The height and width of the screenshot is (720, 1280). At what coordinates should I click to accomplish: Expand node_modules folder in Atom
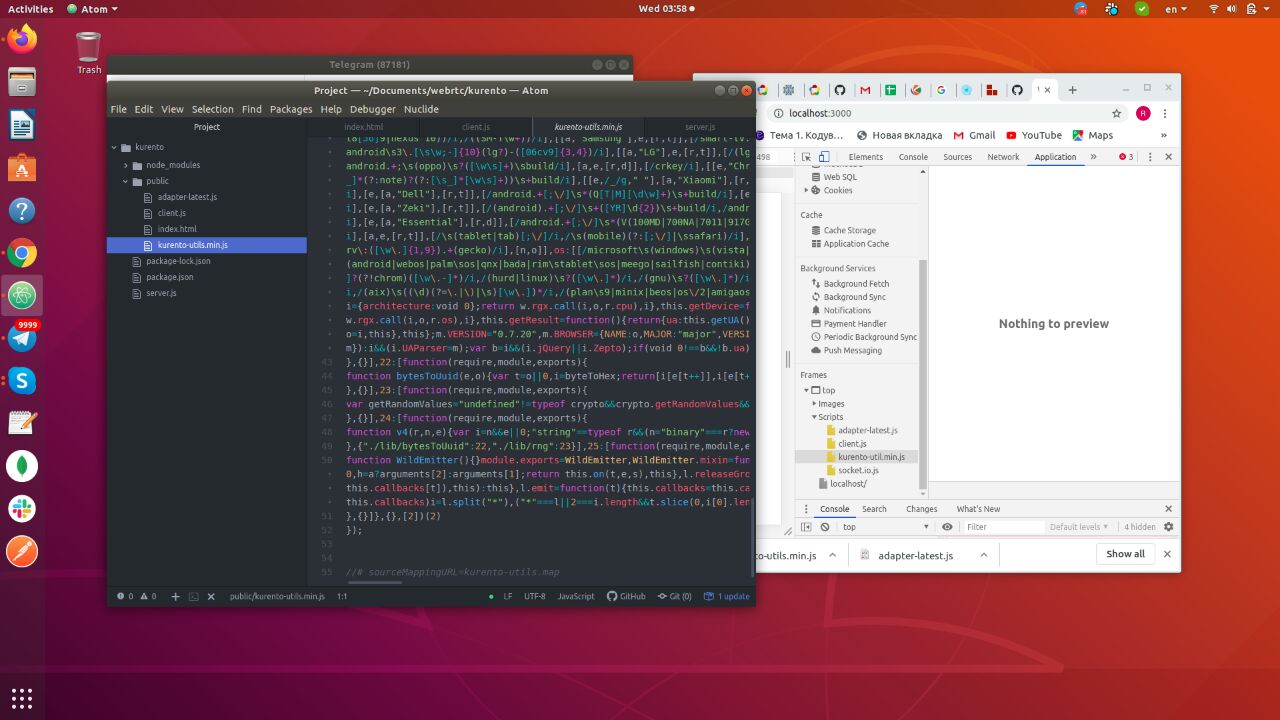[x=126, y=165]
